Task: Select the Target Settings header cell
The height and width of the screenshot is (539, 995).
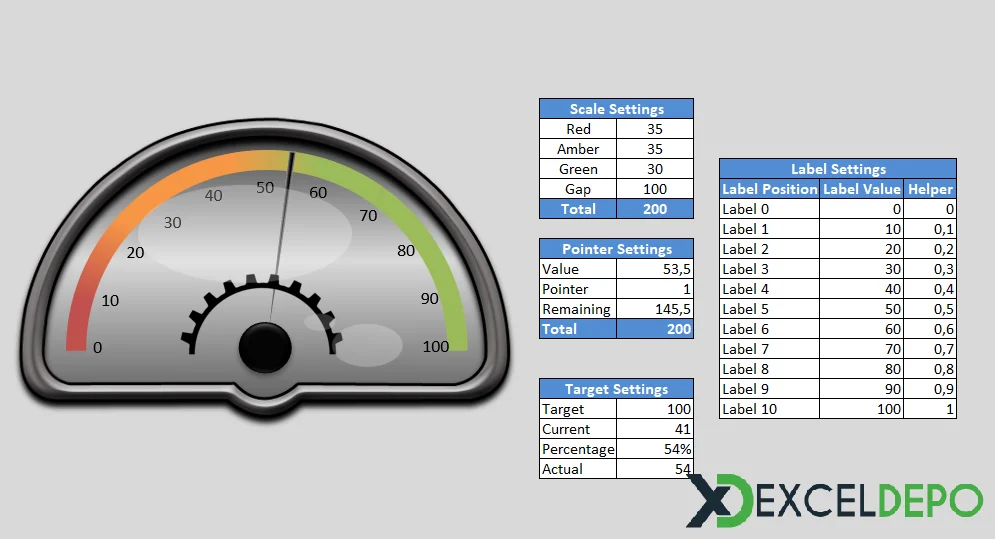Action: (x=616, y=389)
